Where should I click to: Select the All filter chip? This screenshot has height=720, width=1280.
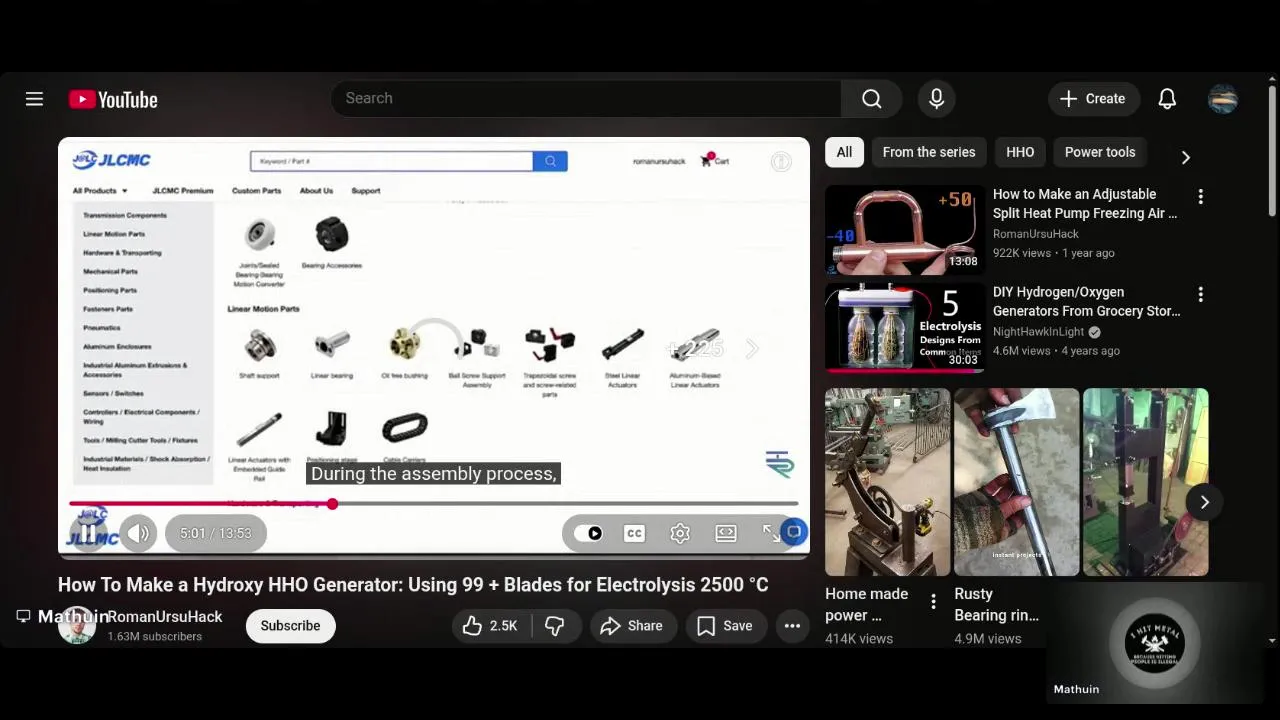[x=844, y=152]
